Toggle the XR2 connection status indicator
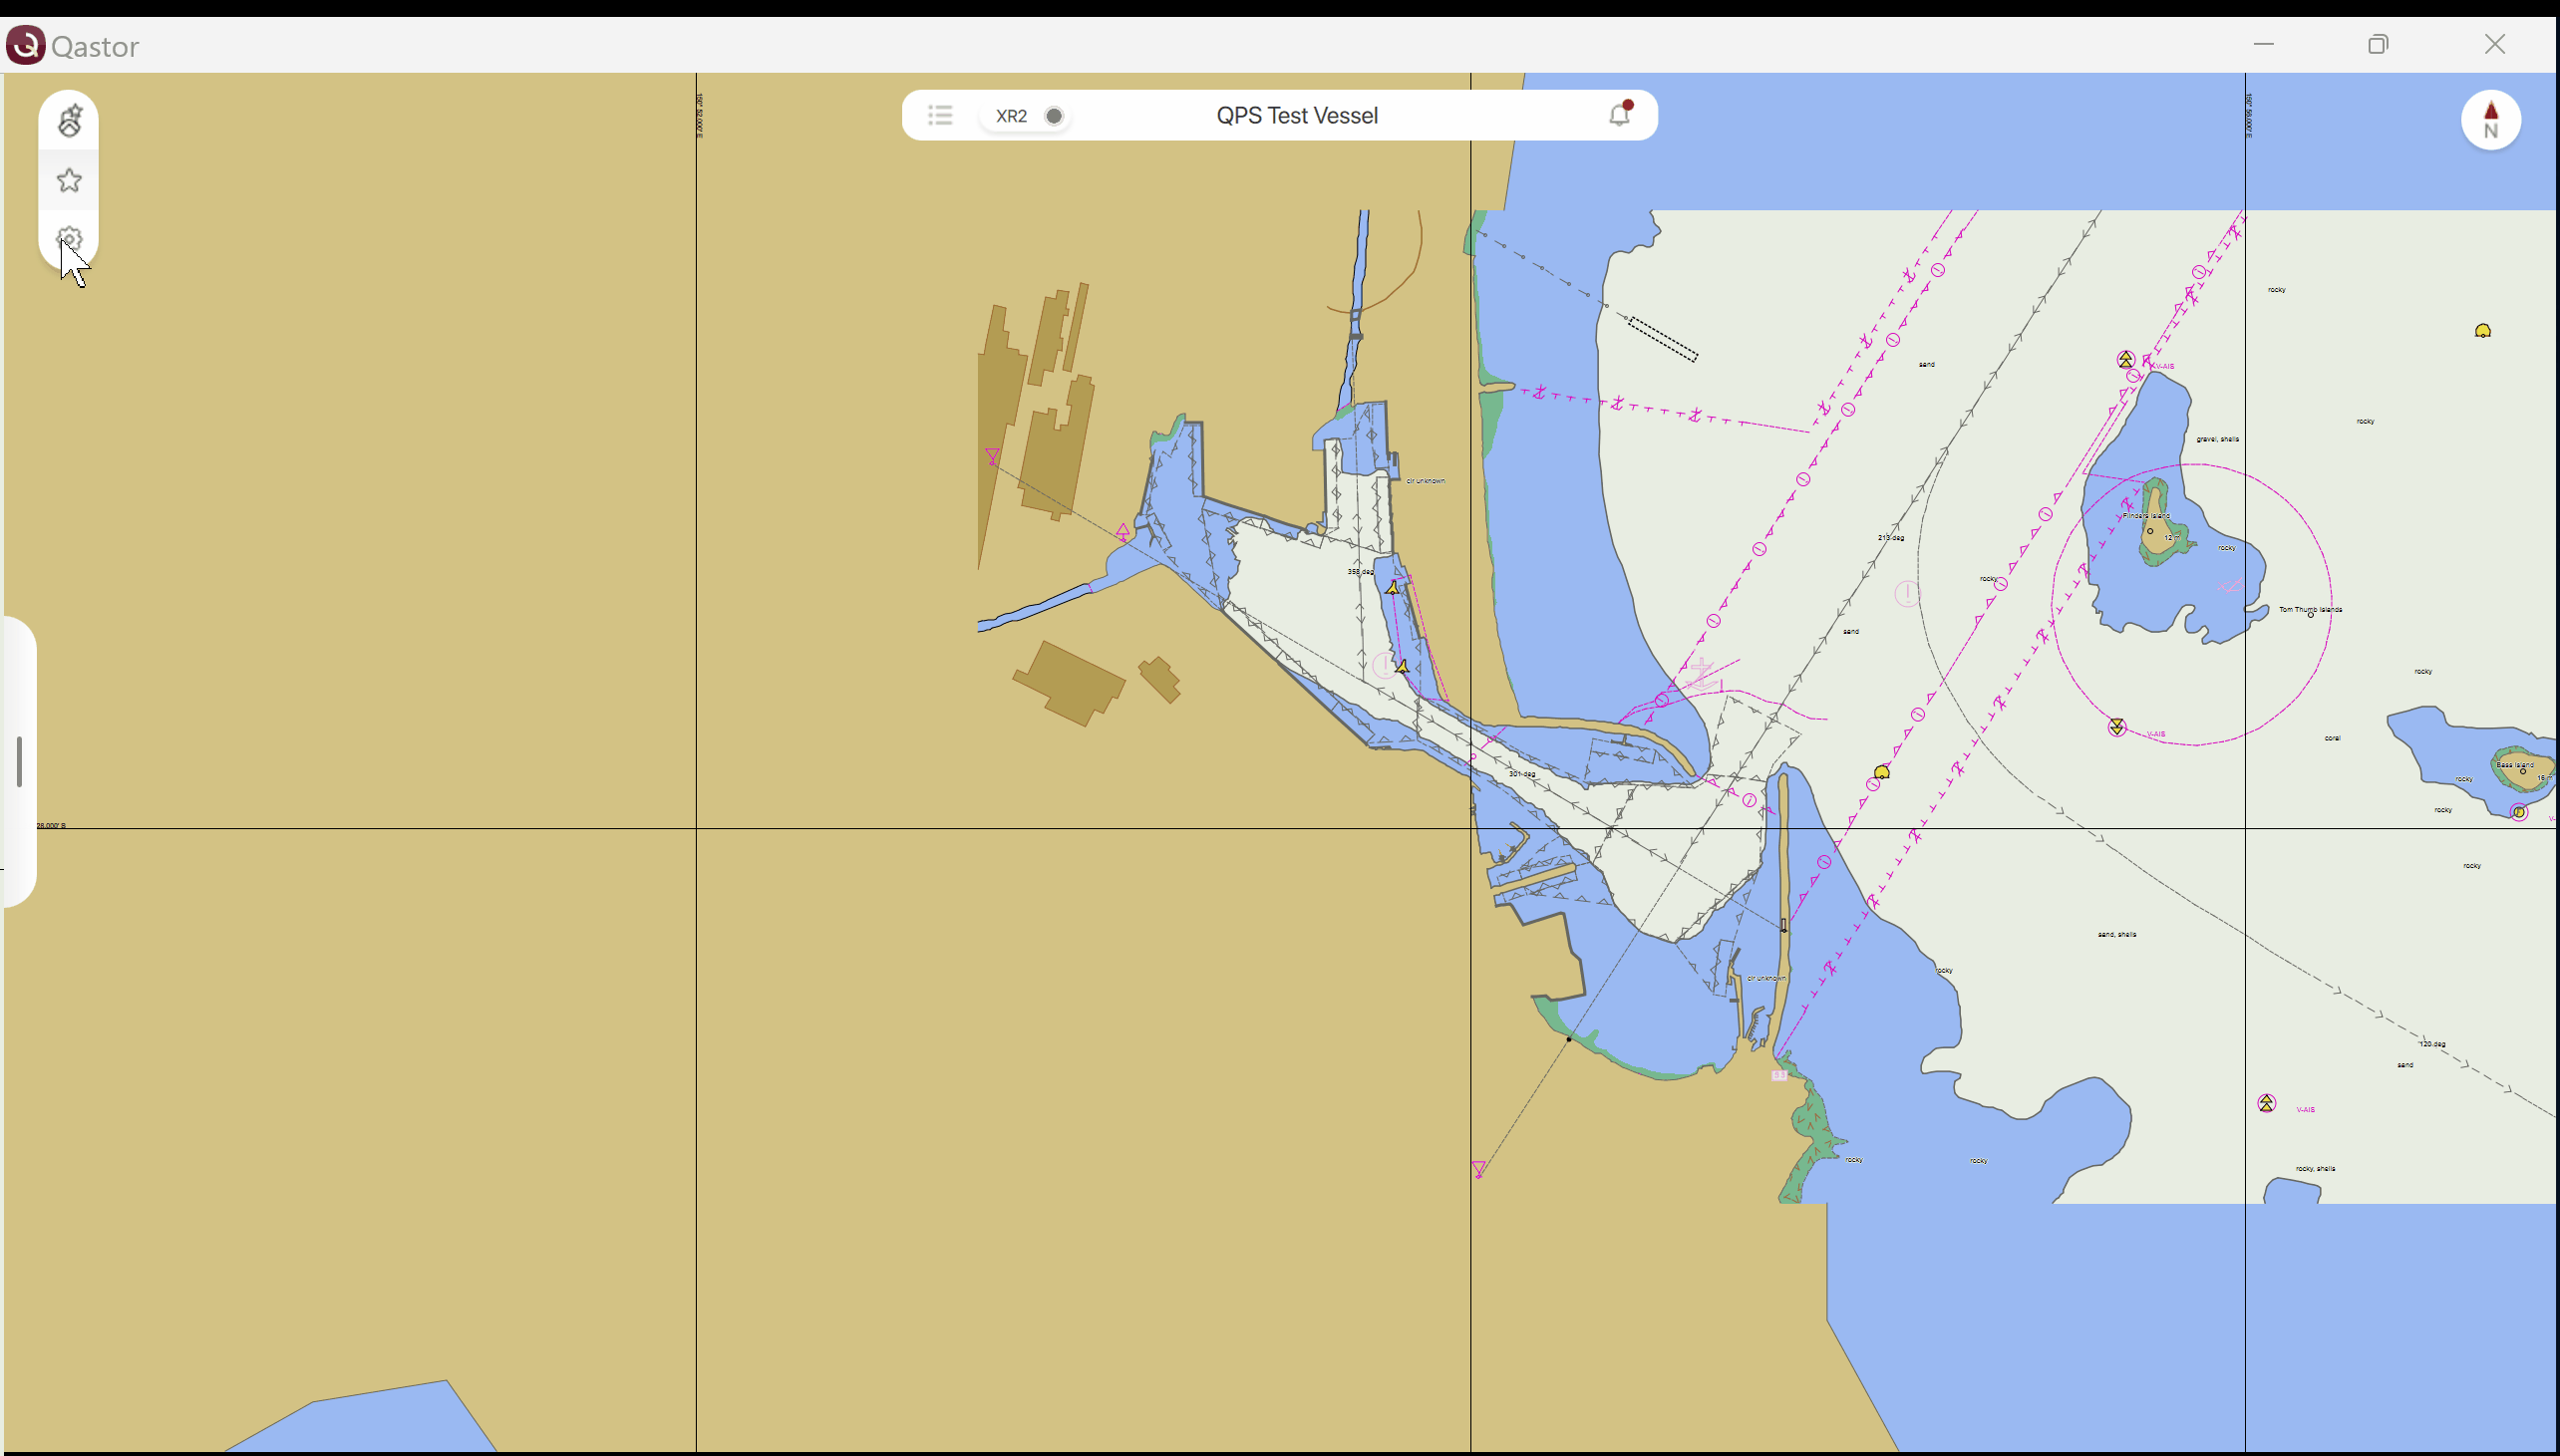Viewport: 2560px width, 1456px height. [1053, 116]
